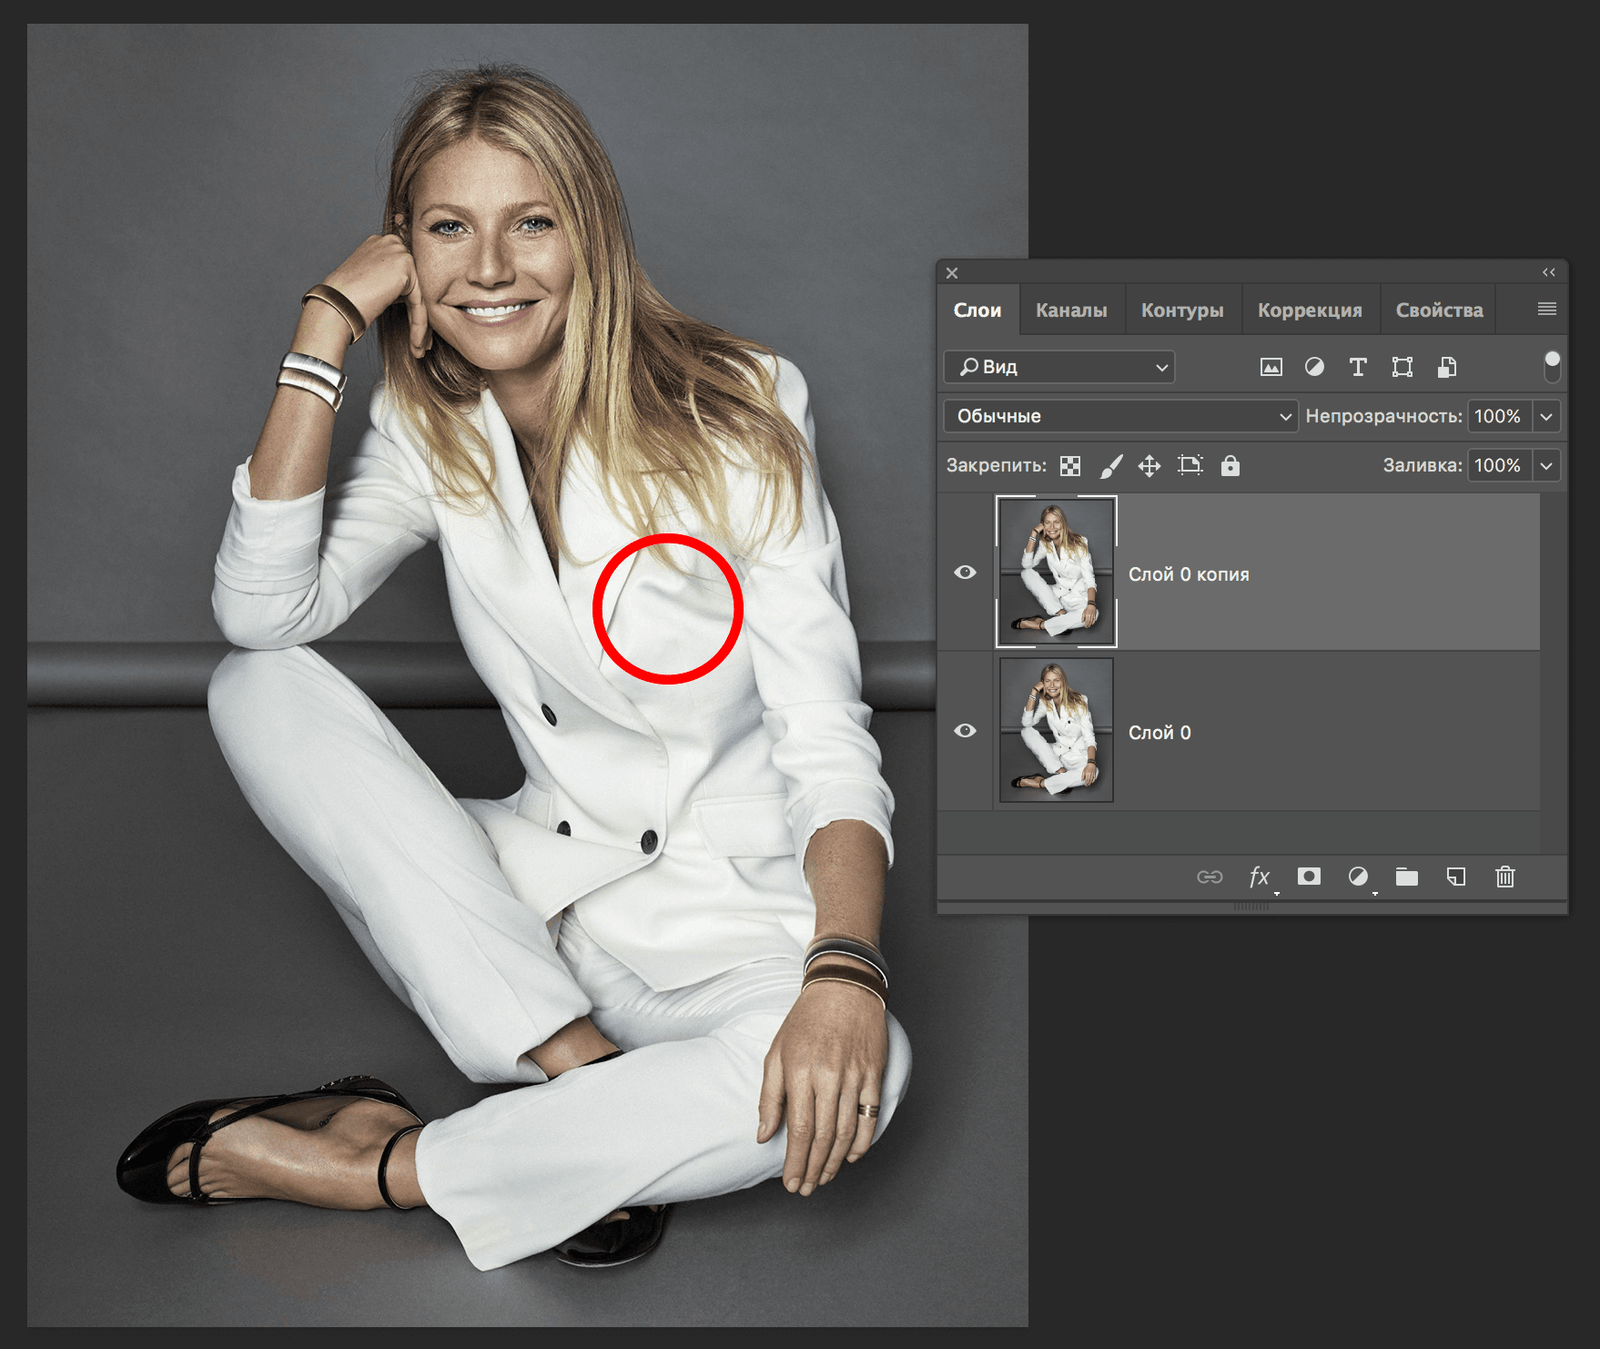This screenshot has width=1600, height=1349.
Task: Filter layers by type with the T icon
Action: tap(1357, 367)
